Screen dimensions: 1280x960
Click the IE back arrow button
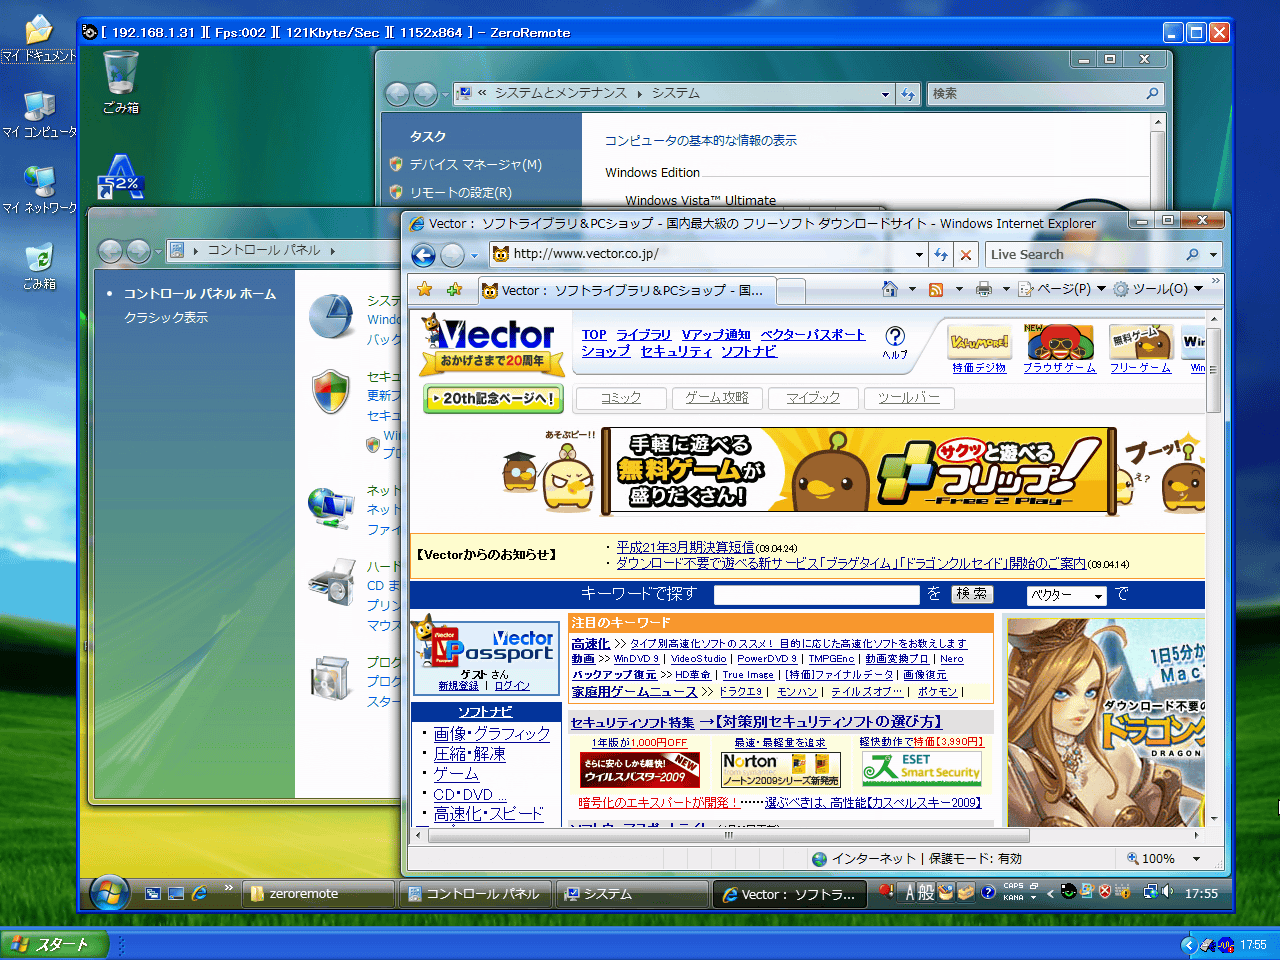tap(423, 255)
